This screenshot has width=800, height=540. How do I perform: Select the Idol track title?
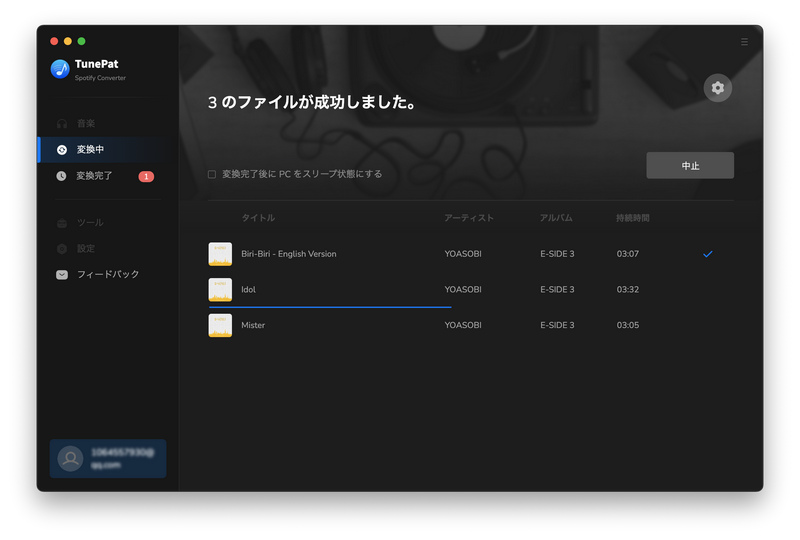point(248,289)
